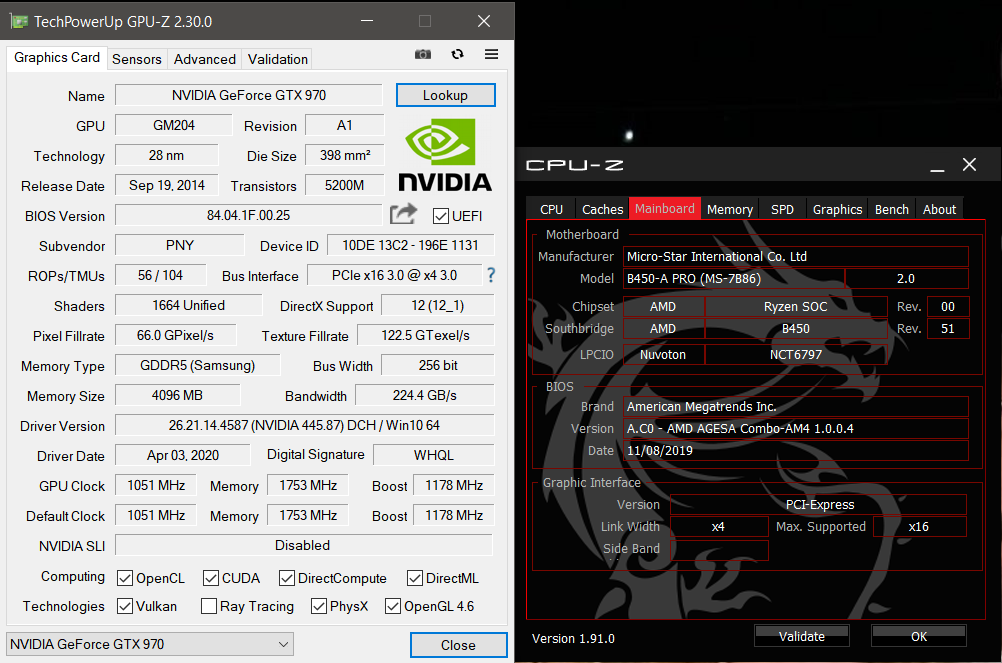The image size is (1002, 663).
Task: Click the Driver Version field
Action: tap(304, 425)
